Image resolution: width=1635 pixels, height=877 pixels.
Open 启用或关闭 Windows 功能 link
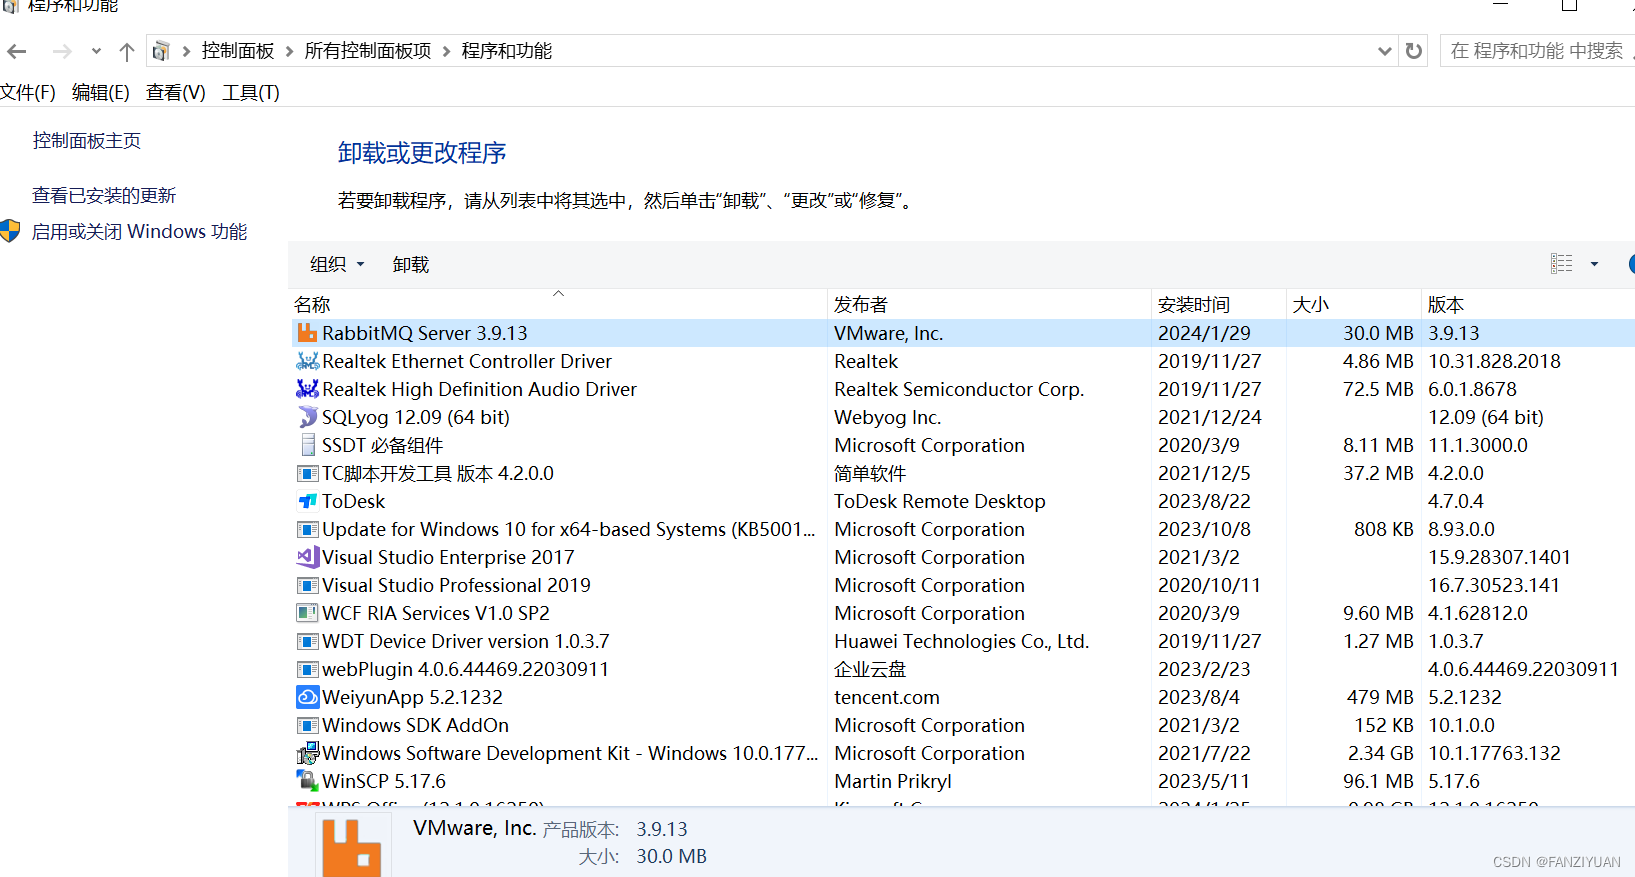click(140, 231)
